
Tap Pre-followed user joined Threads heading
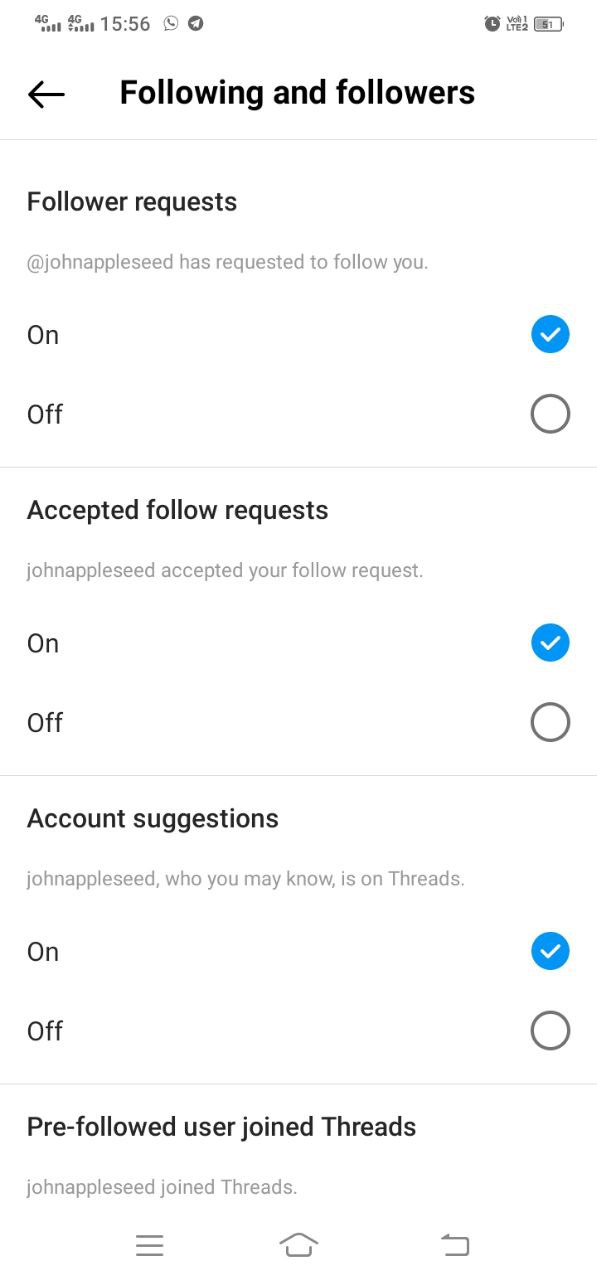coord(222,1127)
